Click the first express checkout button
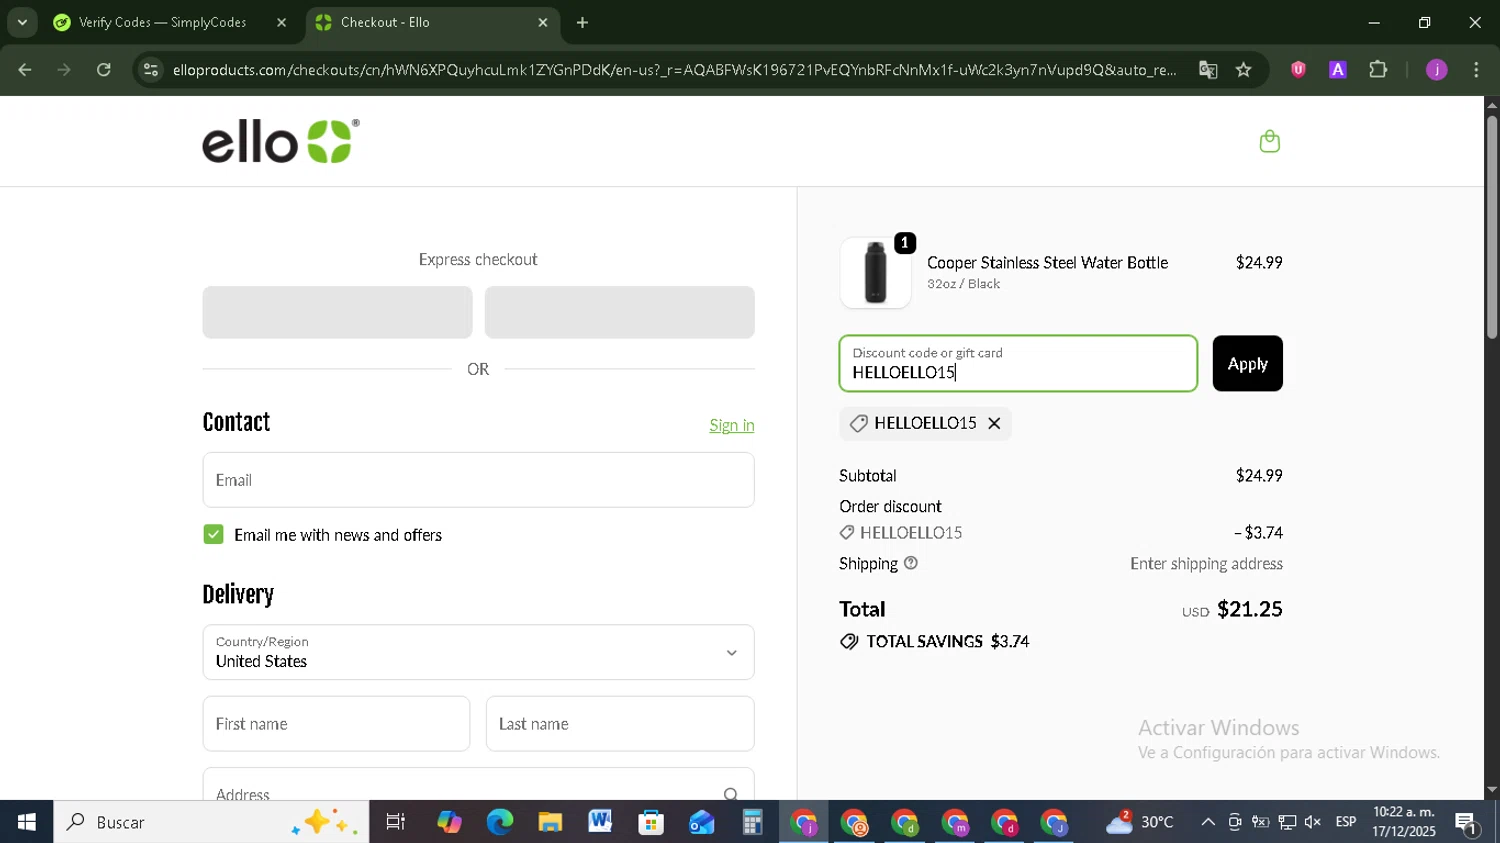The image size is (1500, 843). click(337, 312)
